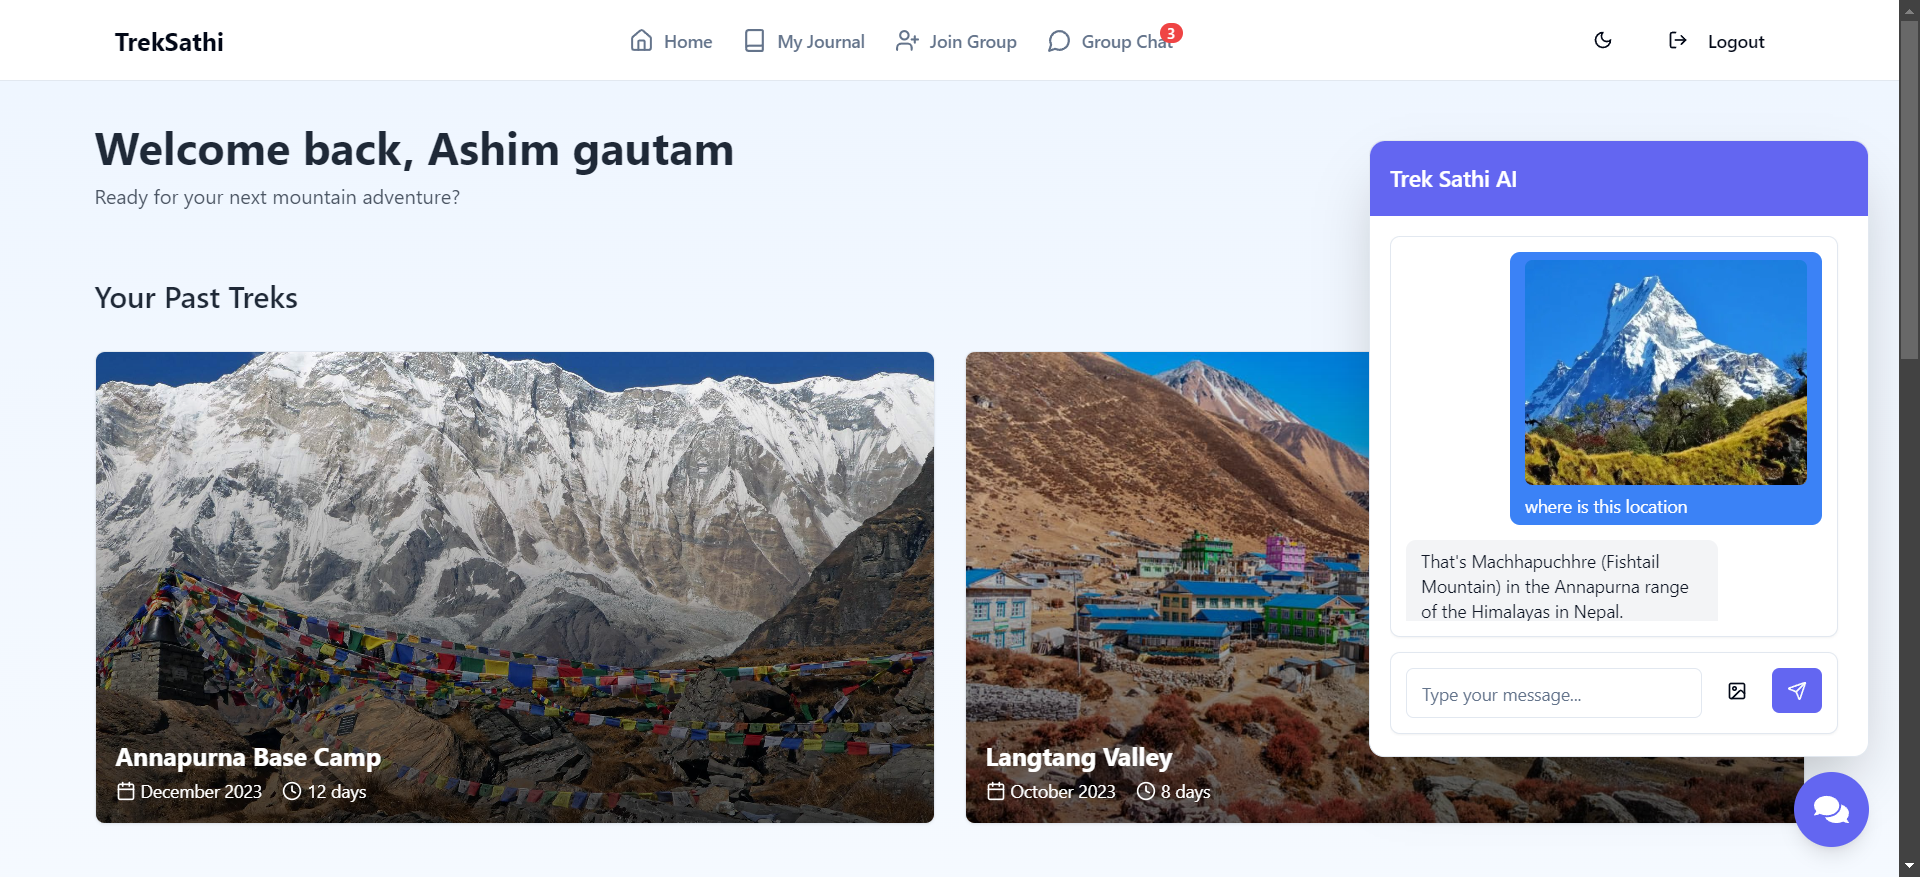Click the scrollbar down arrow
The width and height of the screenshot is (1920, 877).
(1909, 866)
